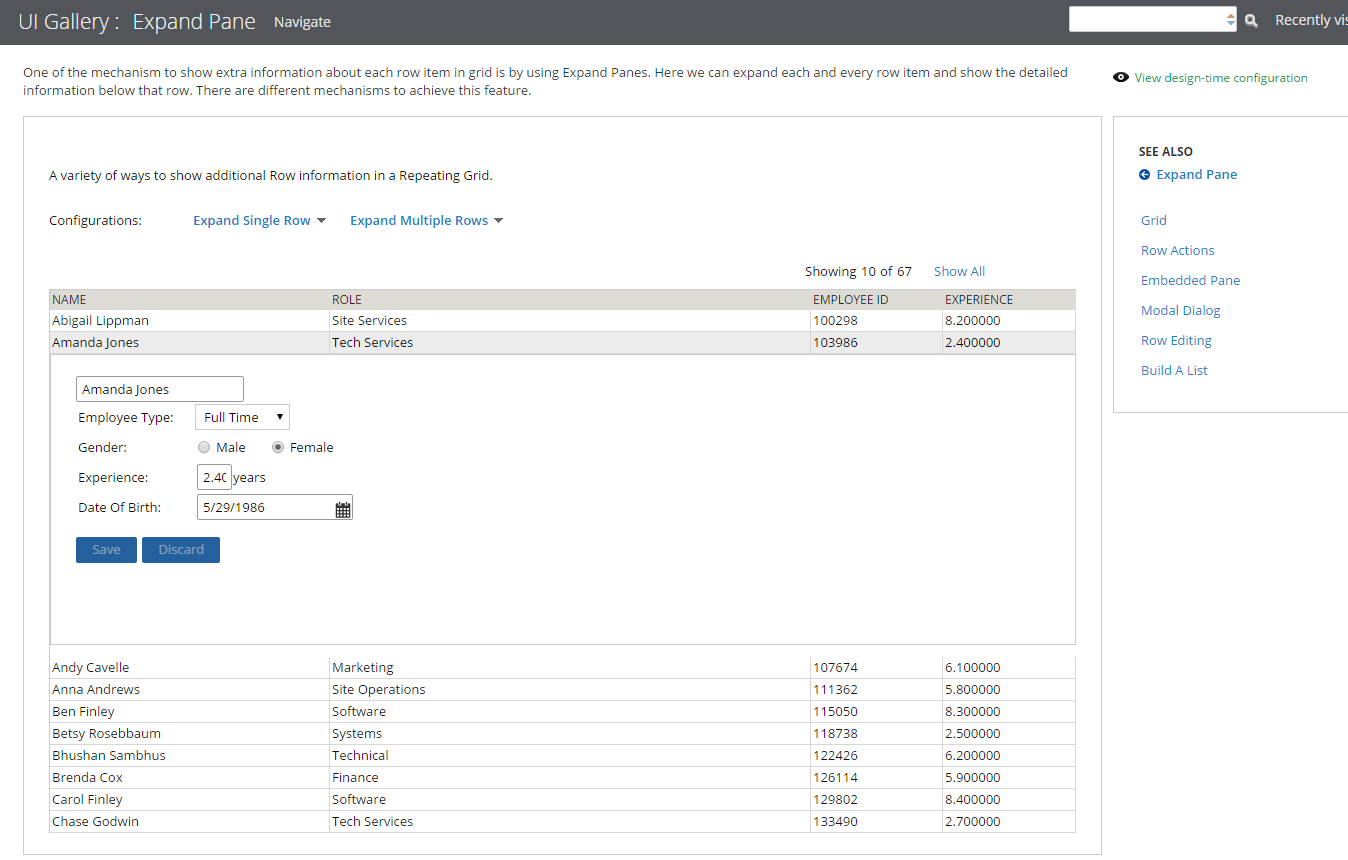The image size is (1348, 860).
Task: Sort by the EMPLOYEE ID column header
Action: [x=876, y=300]
